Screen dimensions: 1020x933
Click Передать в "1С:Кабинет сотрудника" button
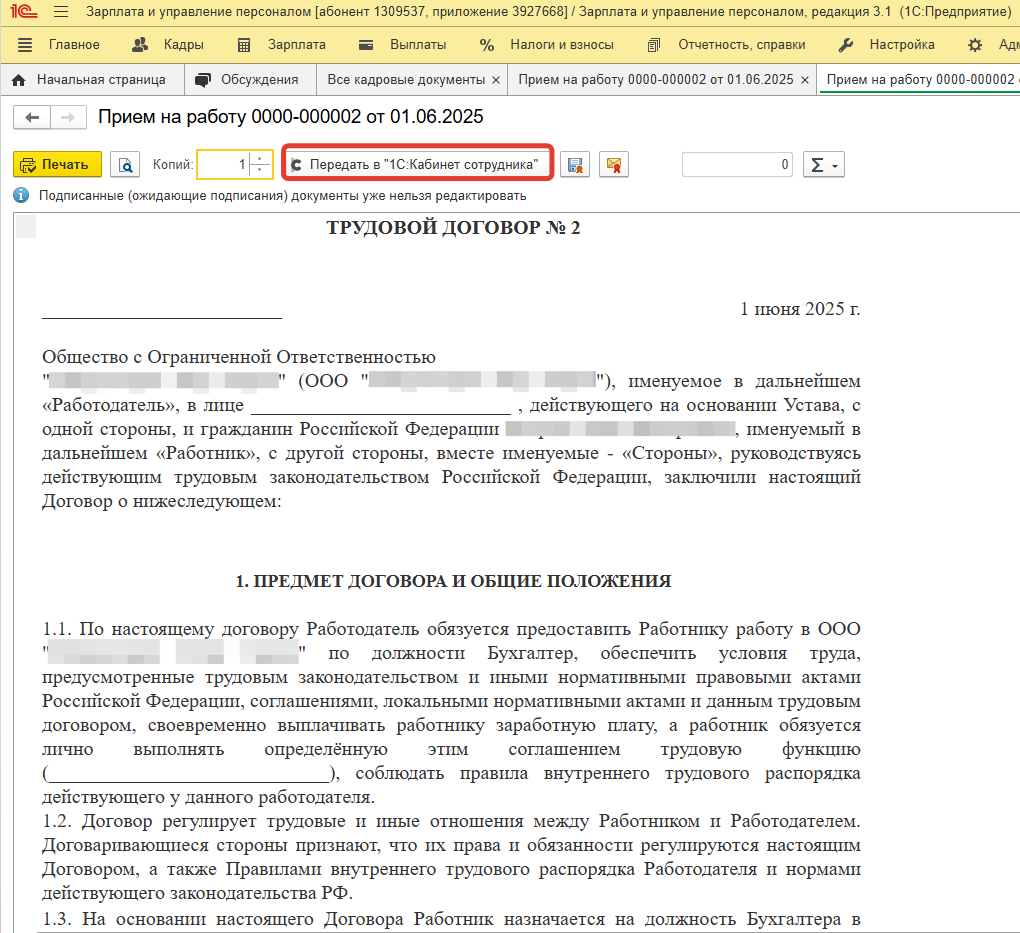point(416,164)
